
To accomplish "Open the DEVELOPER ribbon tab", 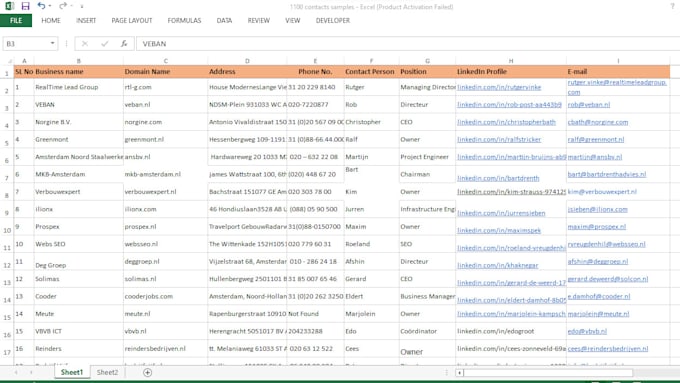I will pyautogui.click(x=333, y=20).
